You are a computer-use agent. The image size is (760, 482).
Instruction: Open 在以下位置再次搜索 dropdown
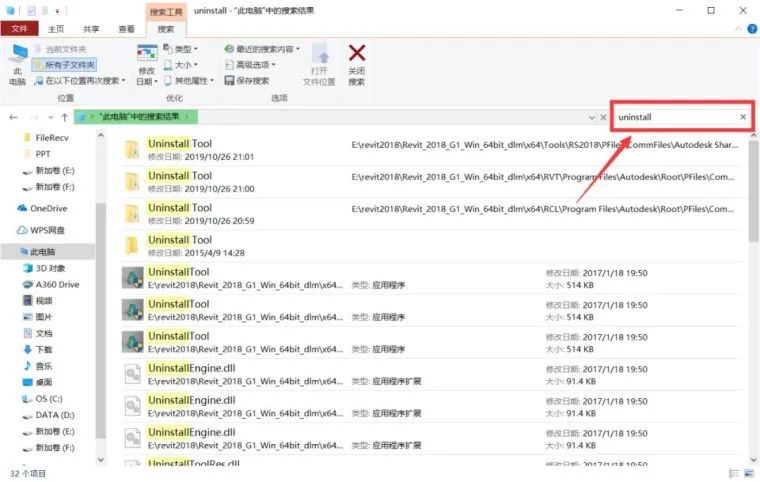coord(80,80)
